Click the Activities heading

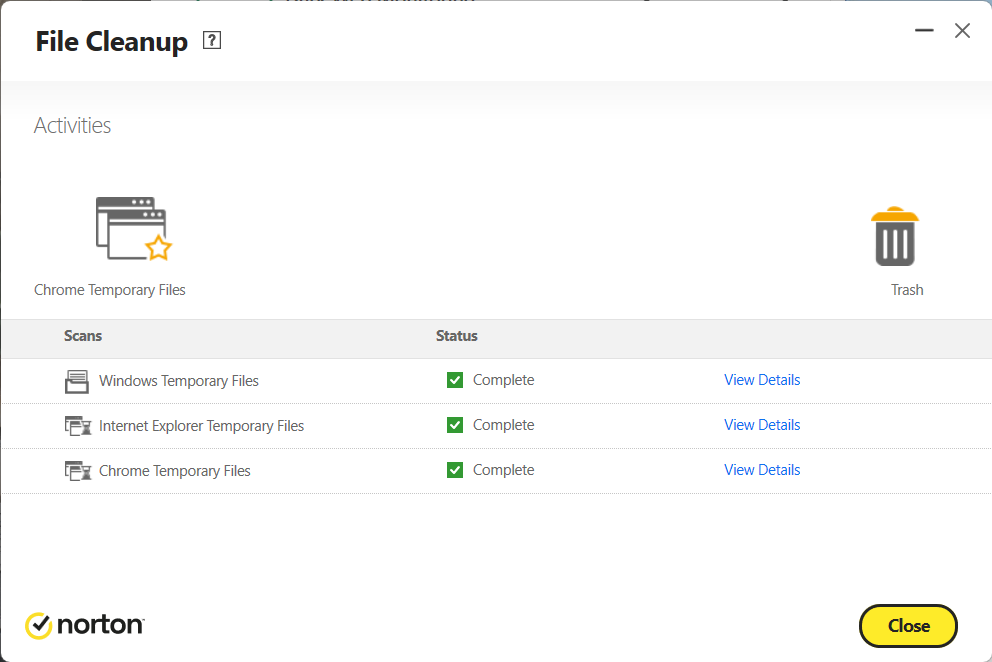tap(72, 125)
